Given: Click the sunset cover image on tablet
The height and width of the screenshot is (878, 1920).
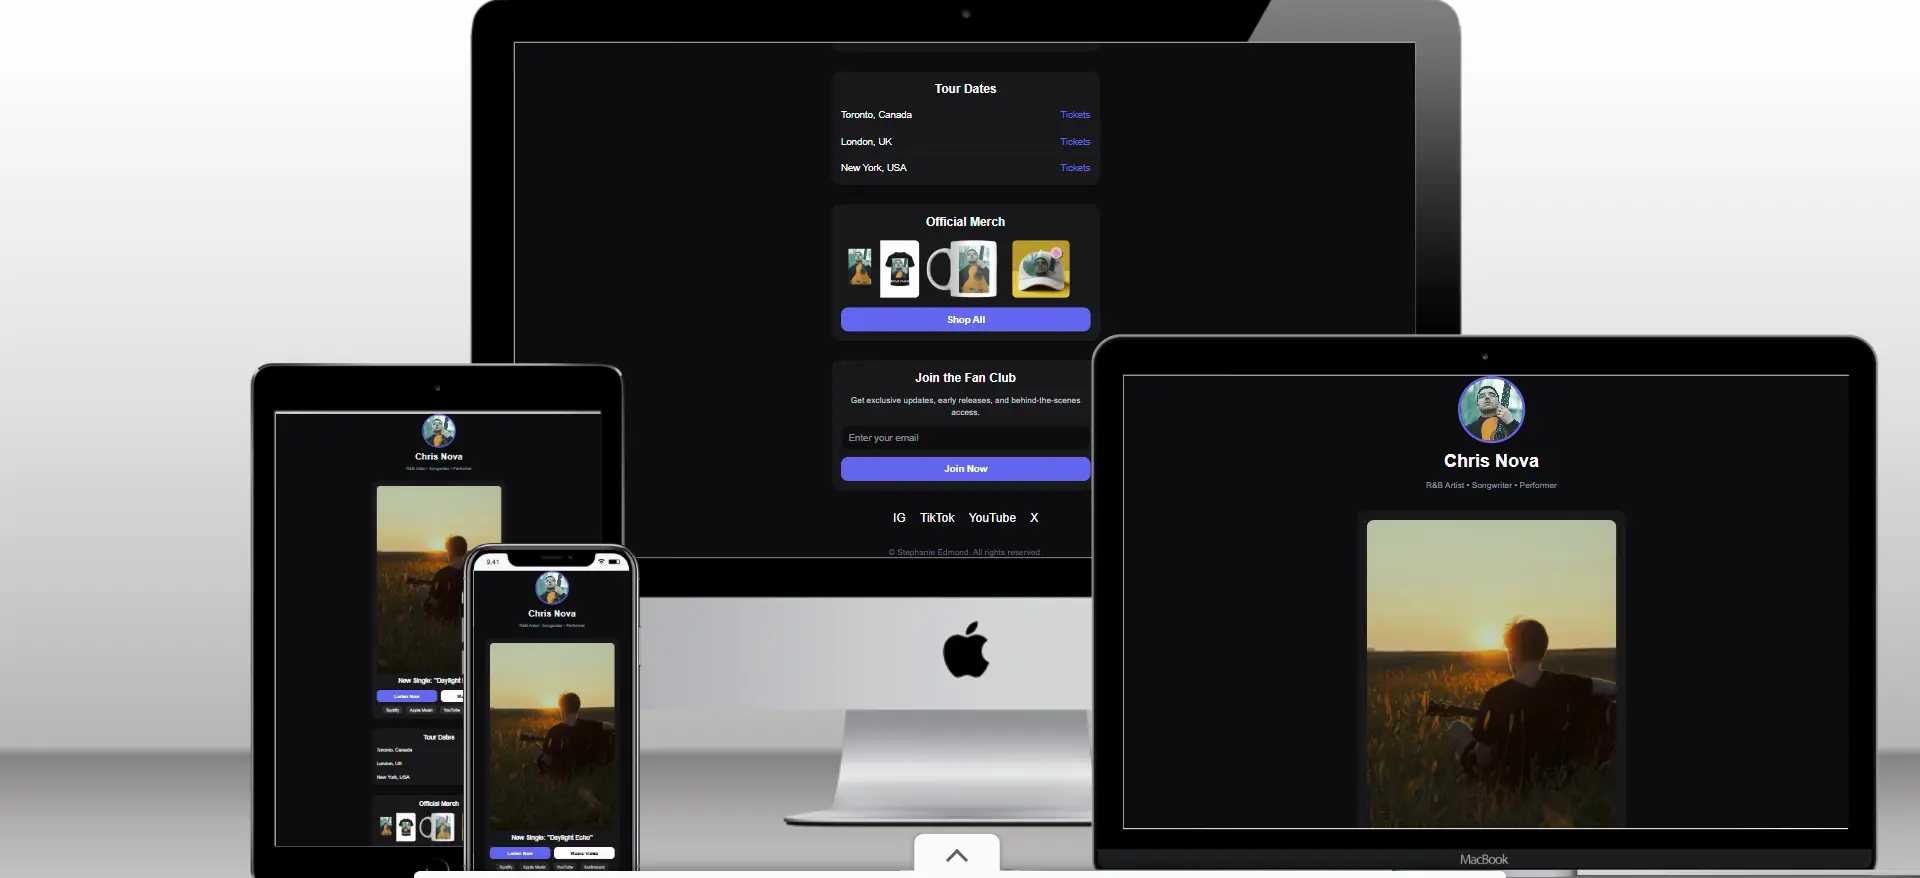Looking at the screenshot, I should coord(439,580).
